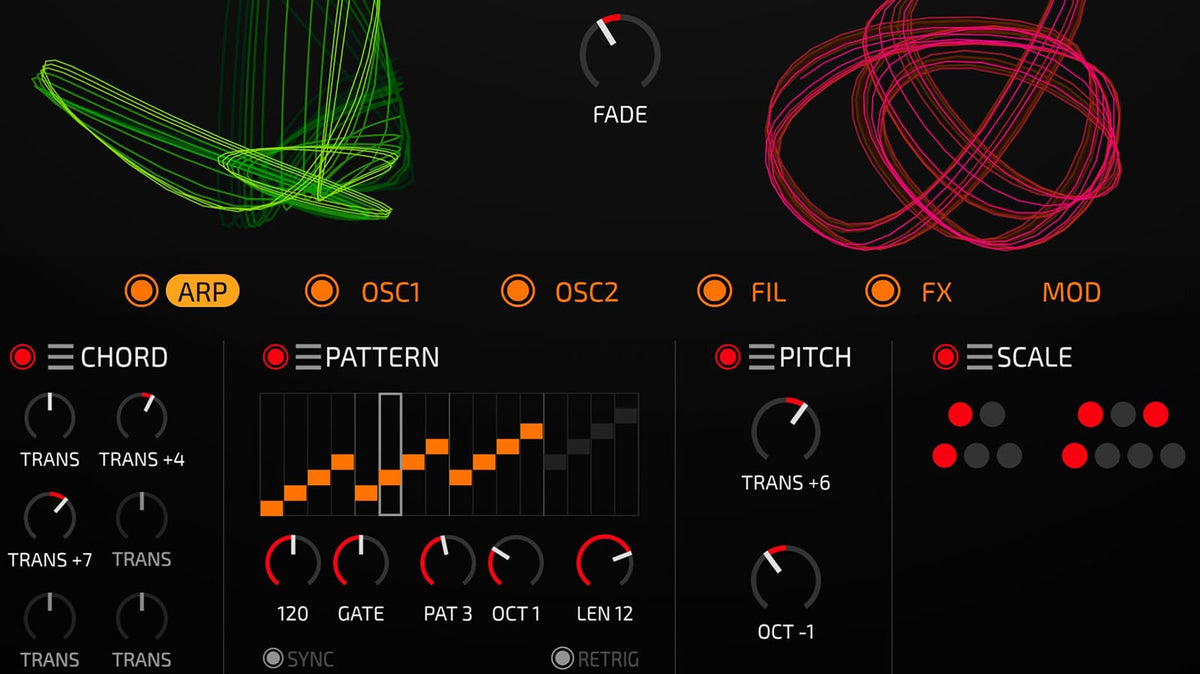Toggle the ARP section power button
Screen dimensions: 1200x674
pyautogui.click(x=142, y=291)
